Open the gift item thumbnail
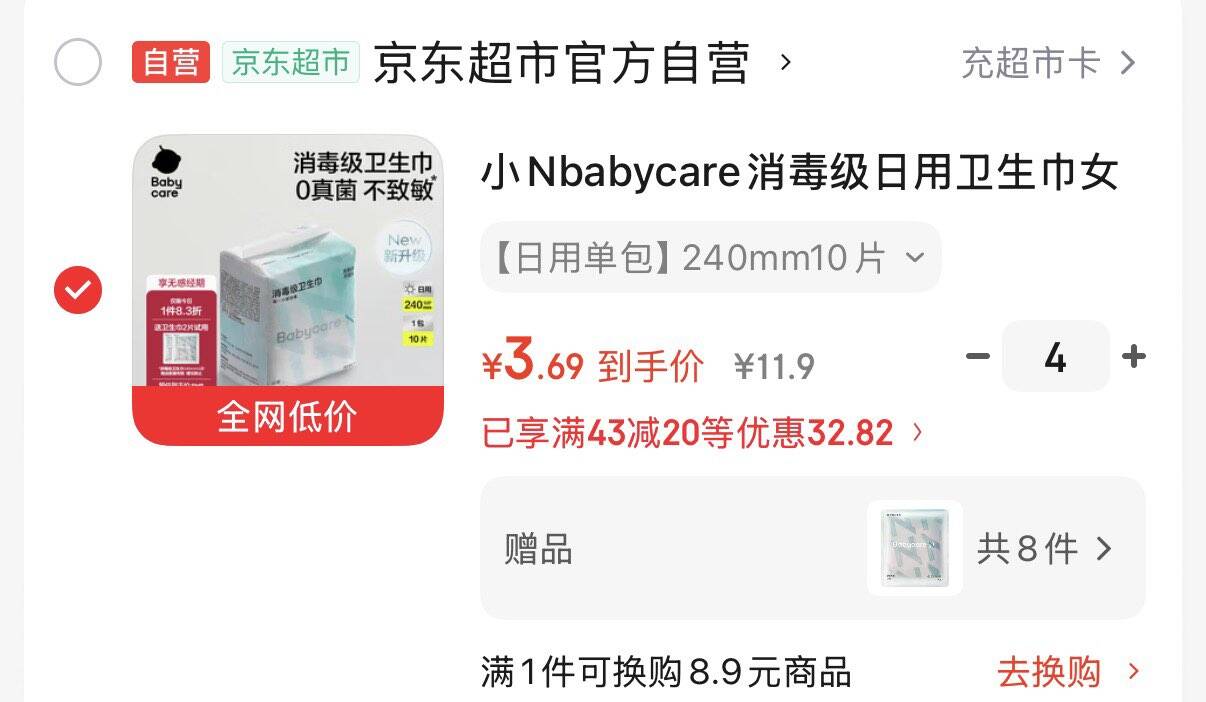 (x=915, y=548)
